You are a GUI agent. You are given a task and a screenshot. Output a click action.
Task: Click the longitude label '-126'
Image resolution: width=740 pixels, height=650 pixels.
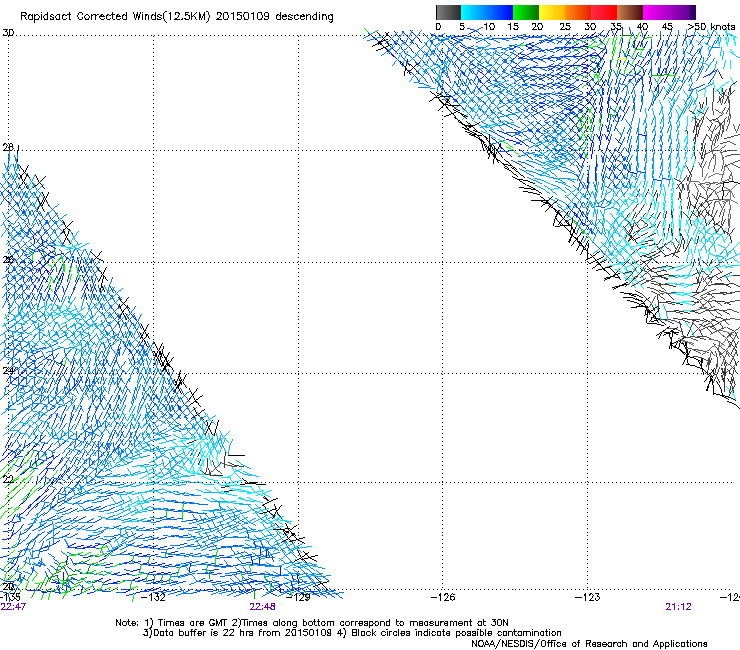pyautogui.click(x=443, y=597)
